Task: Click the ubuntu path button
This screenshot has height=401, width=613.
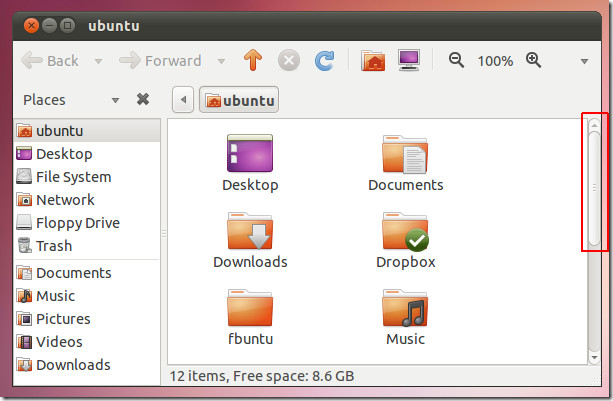Action: tap(239, 100)
